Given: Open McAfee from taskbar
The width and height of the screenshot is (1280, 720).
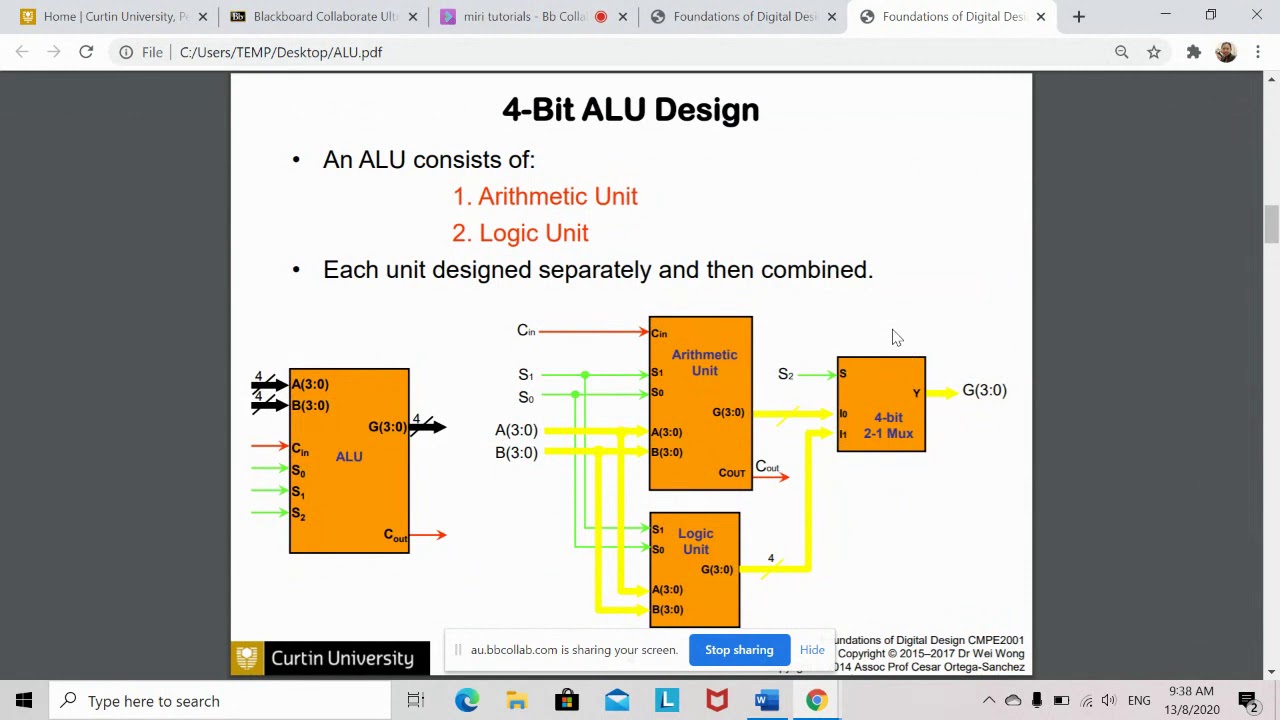Looking at the screenshot, I should (x=717, y=701).
